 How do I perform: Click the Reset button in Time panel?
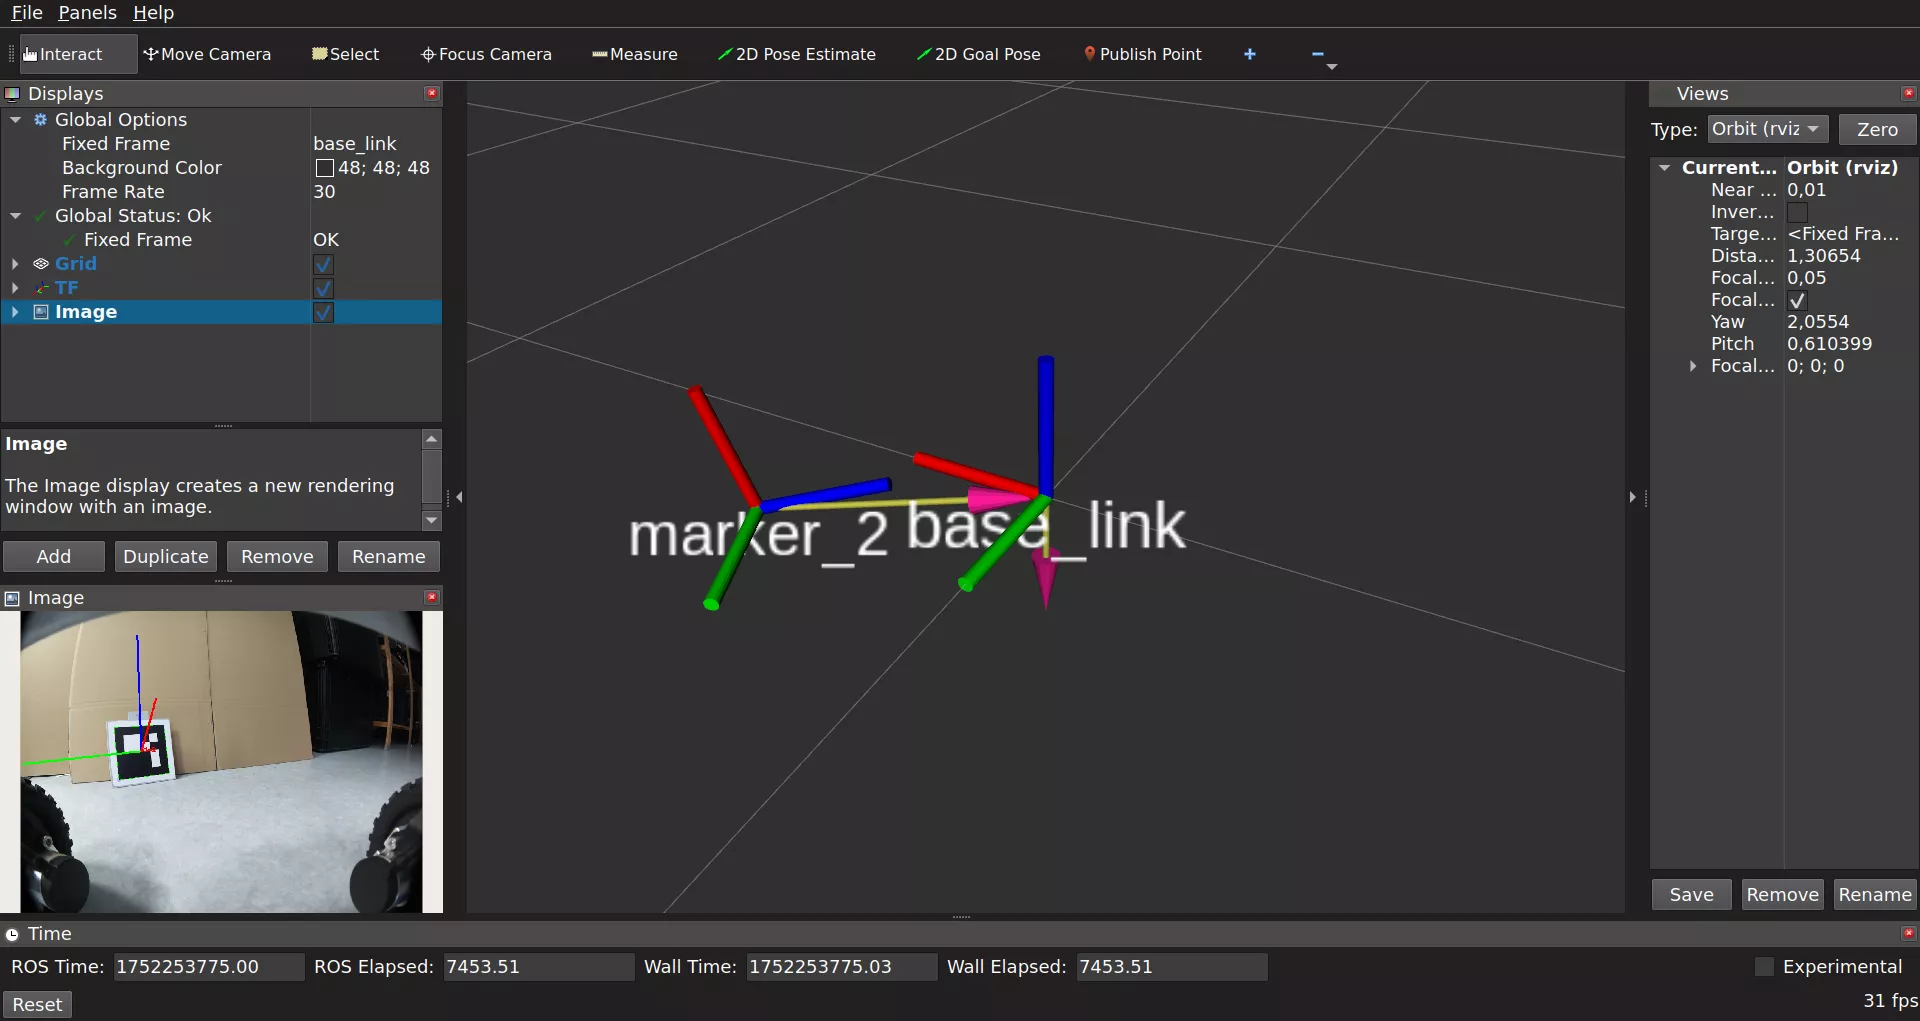coord(38,1004)
